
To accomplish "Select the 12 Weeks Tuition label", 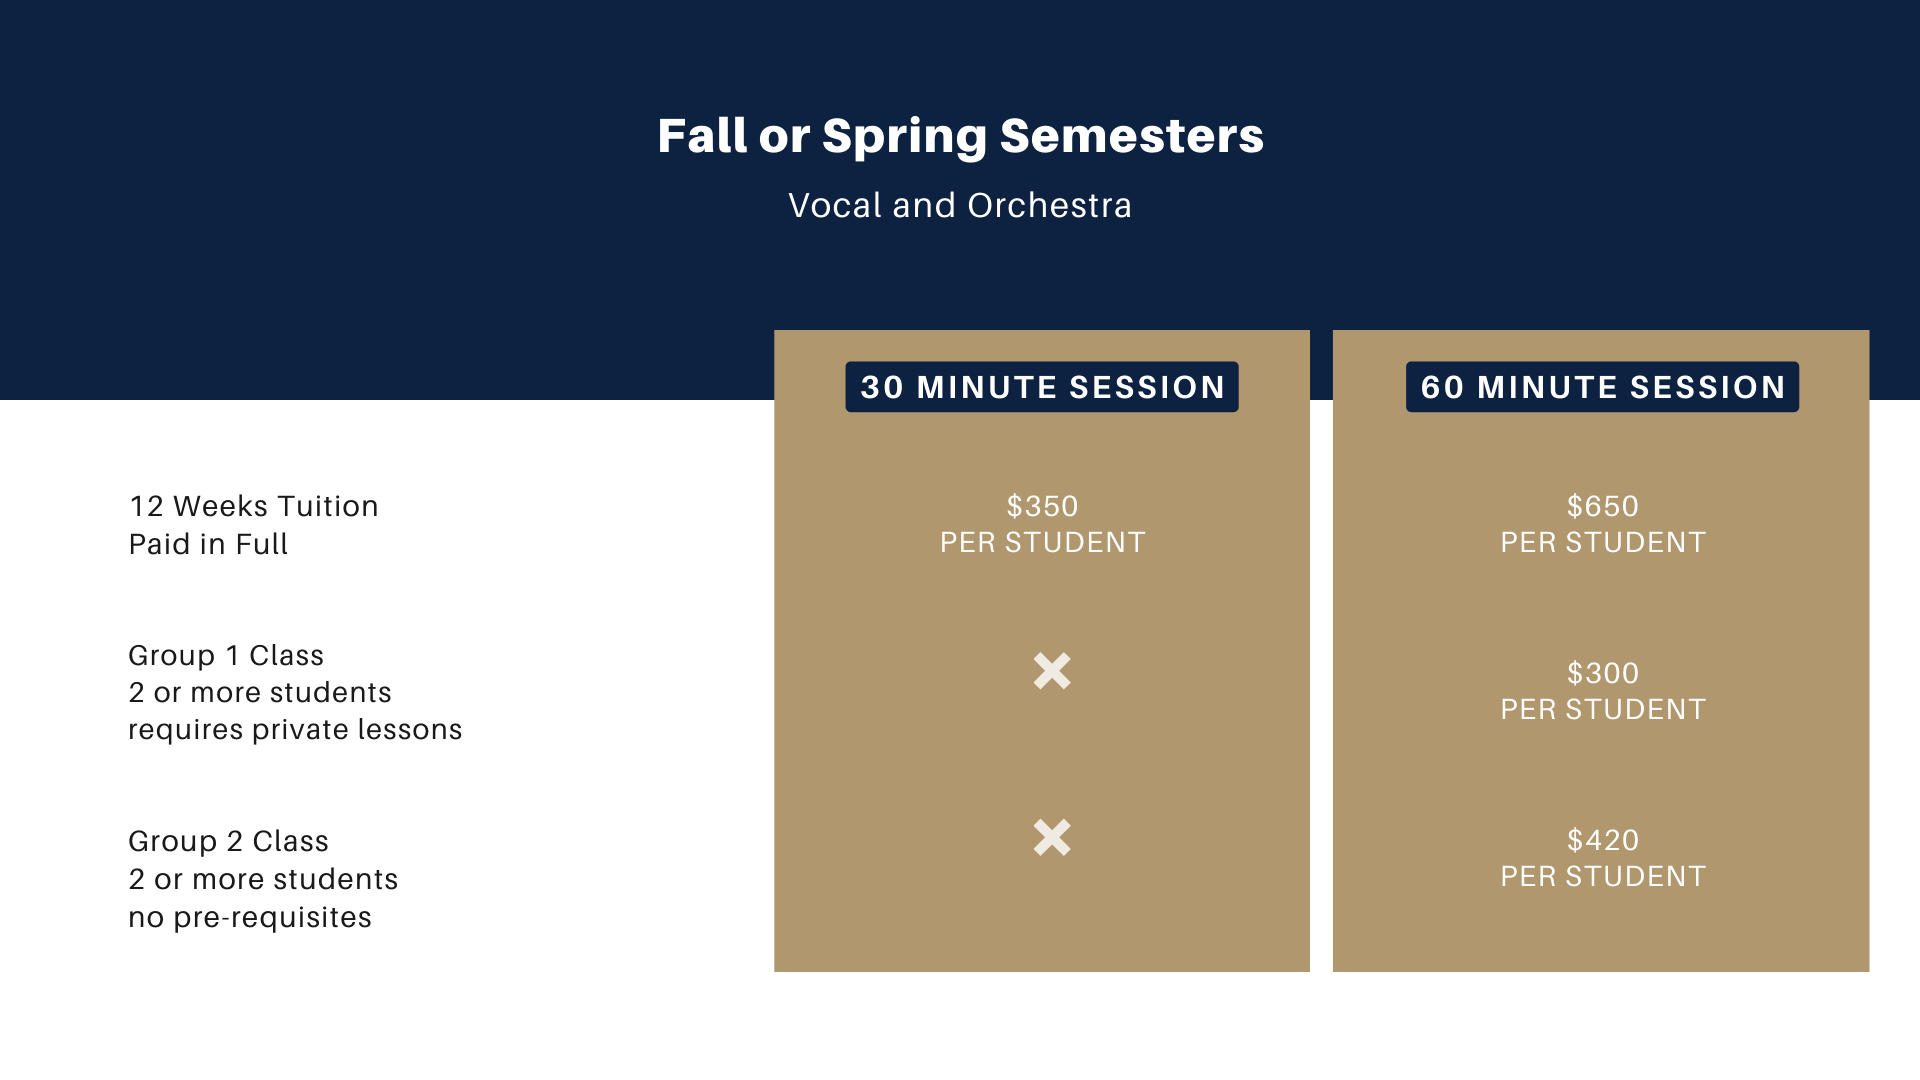I will tap(254, 506).
